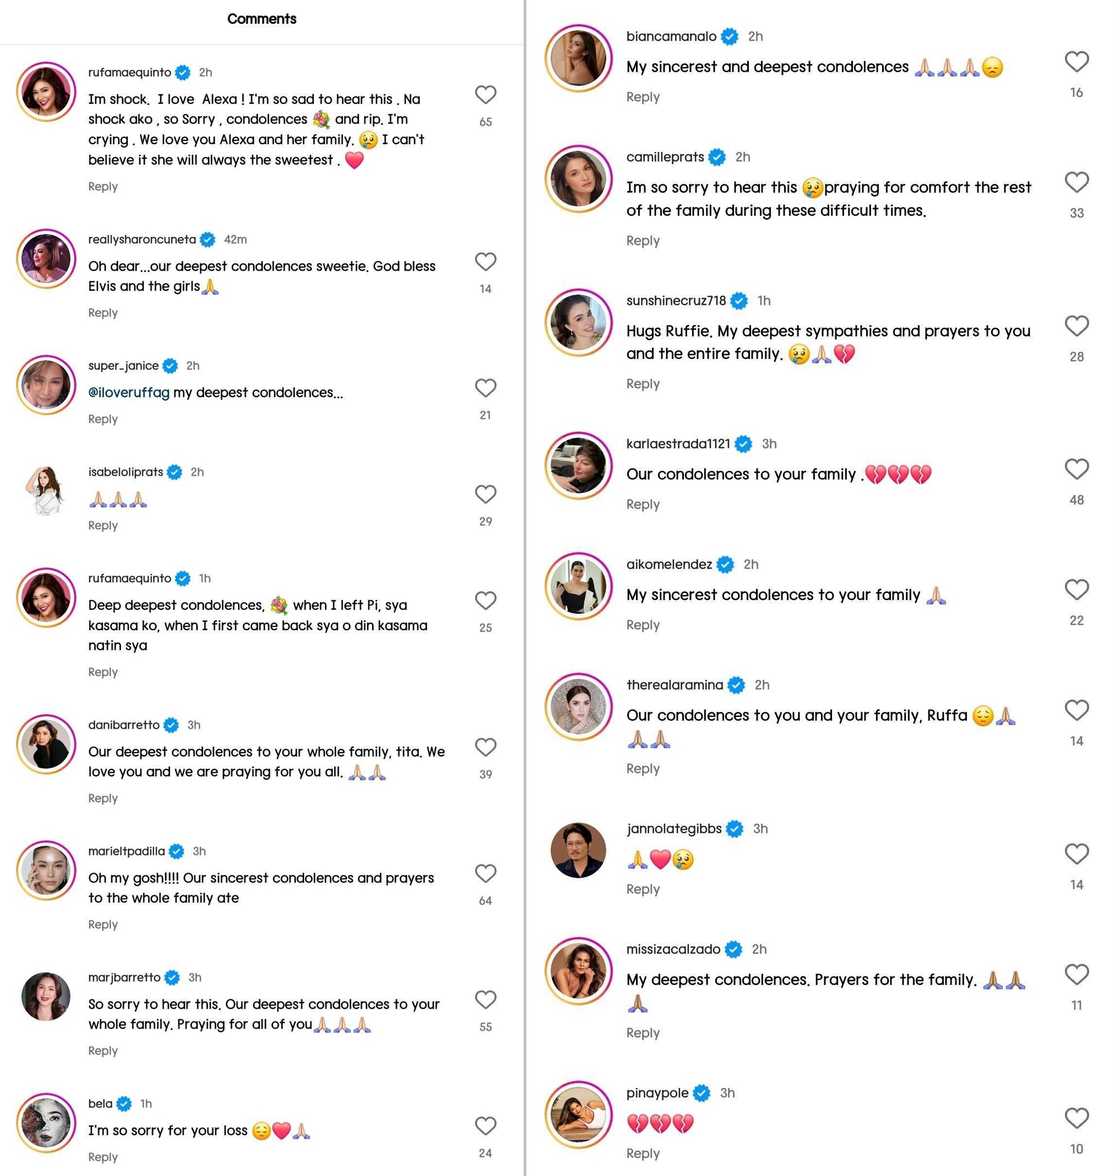Viewport: 1120px width, 1176px height.
Task: Toggle like on jannolategibbs' comment
Action: [1076, 854]
